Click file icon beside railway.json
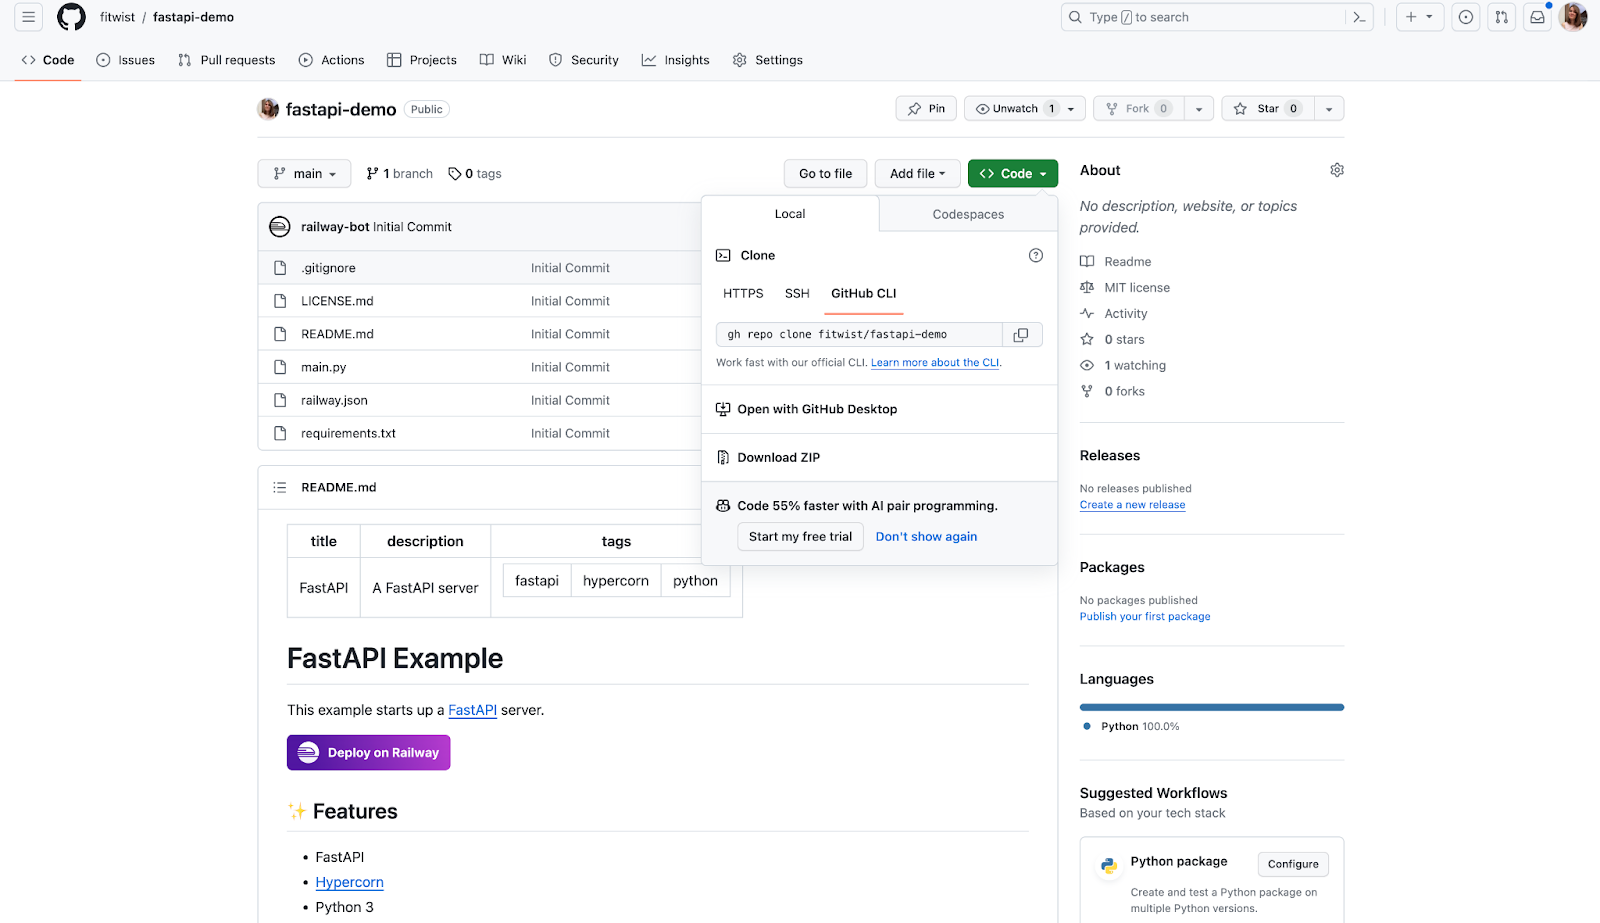Screen dimensions: 1600x923 (x=281, y=400)
